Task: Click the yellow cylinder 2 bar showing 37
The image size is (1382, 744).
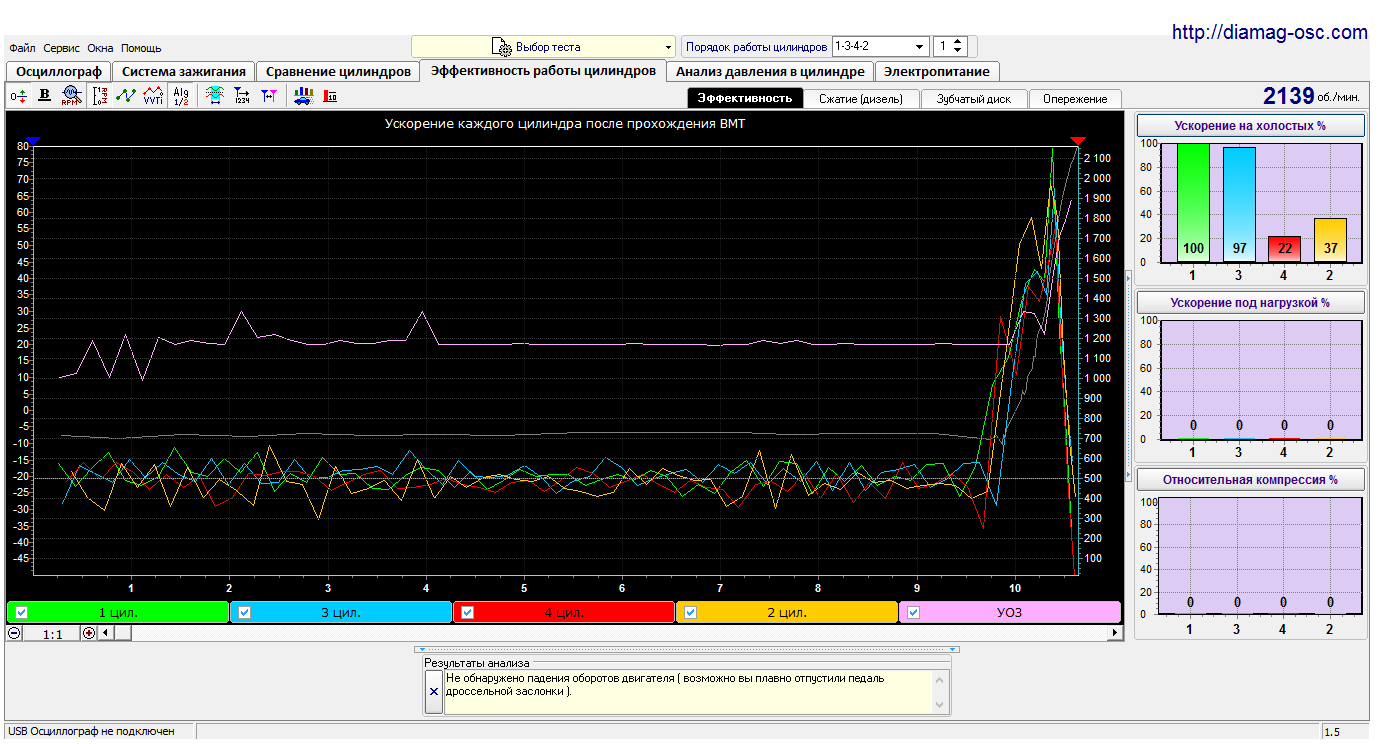Action: coord(1330,240)
